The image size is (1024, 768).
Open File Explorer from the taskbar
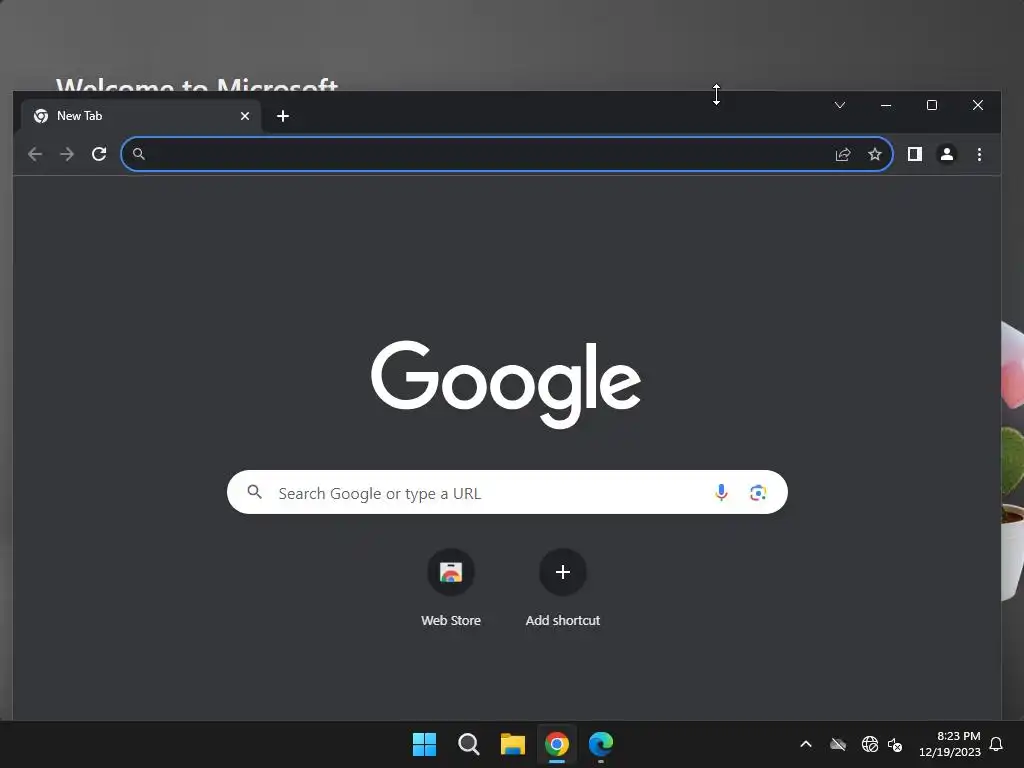pyautogui.click(x=513, y=744)
